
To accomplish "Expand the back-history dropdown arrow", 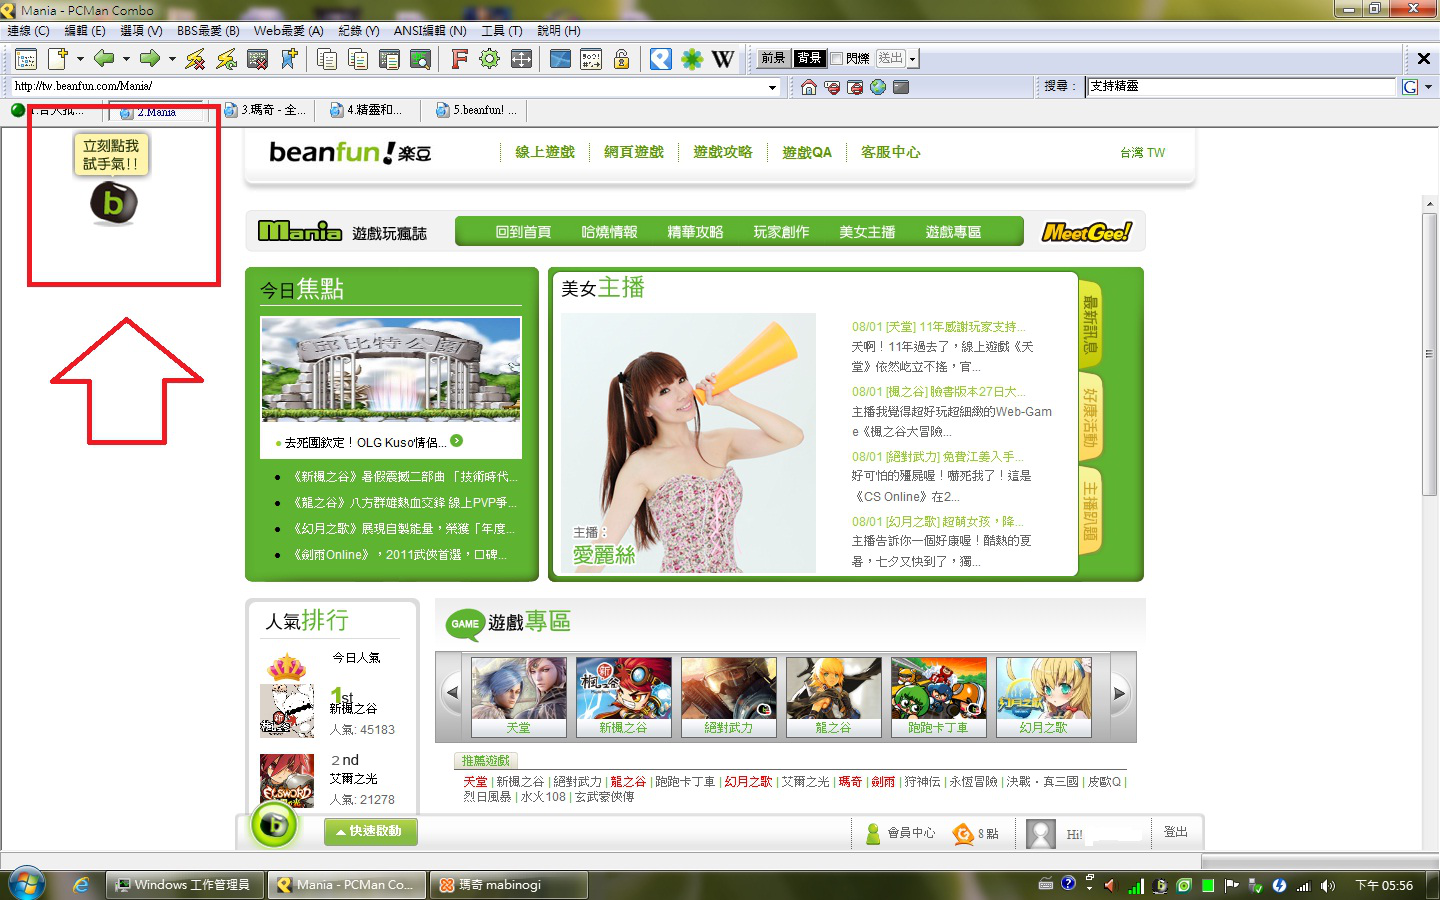I will (126, 59).
